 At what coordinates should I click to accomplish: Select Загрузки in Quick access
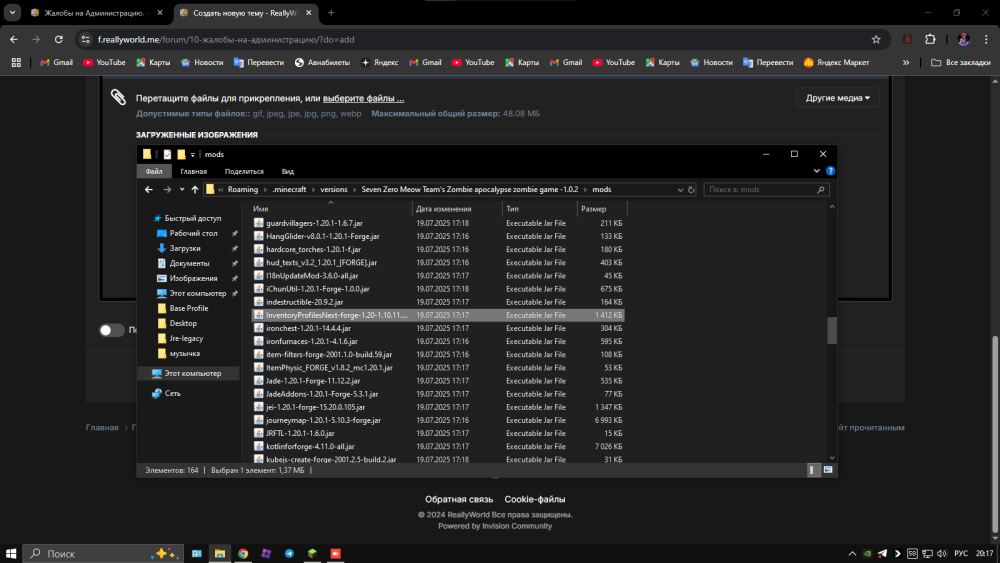[185, 248]
